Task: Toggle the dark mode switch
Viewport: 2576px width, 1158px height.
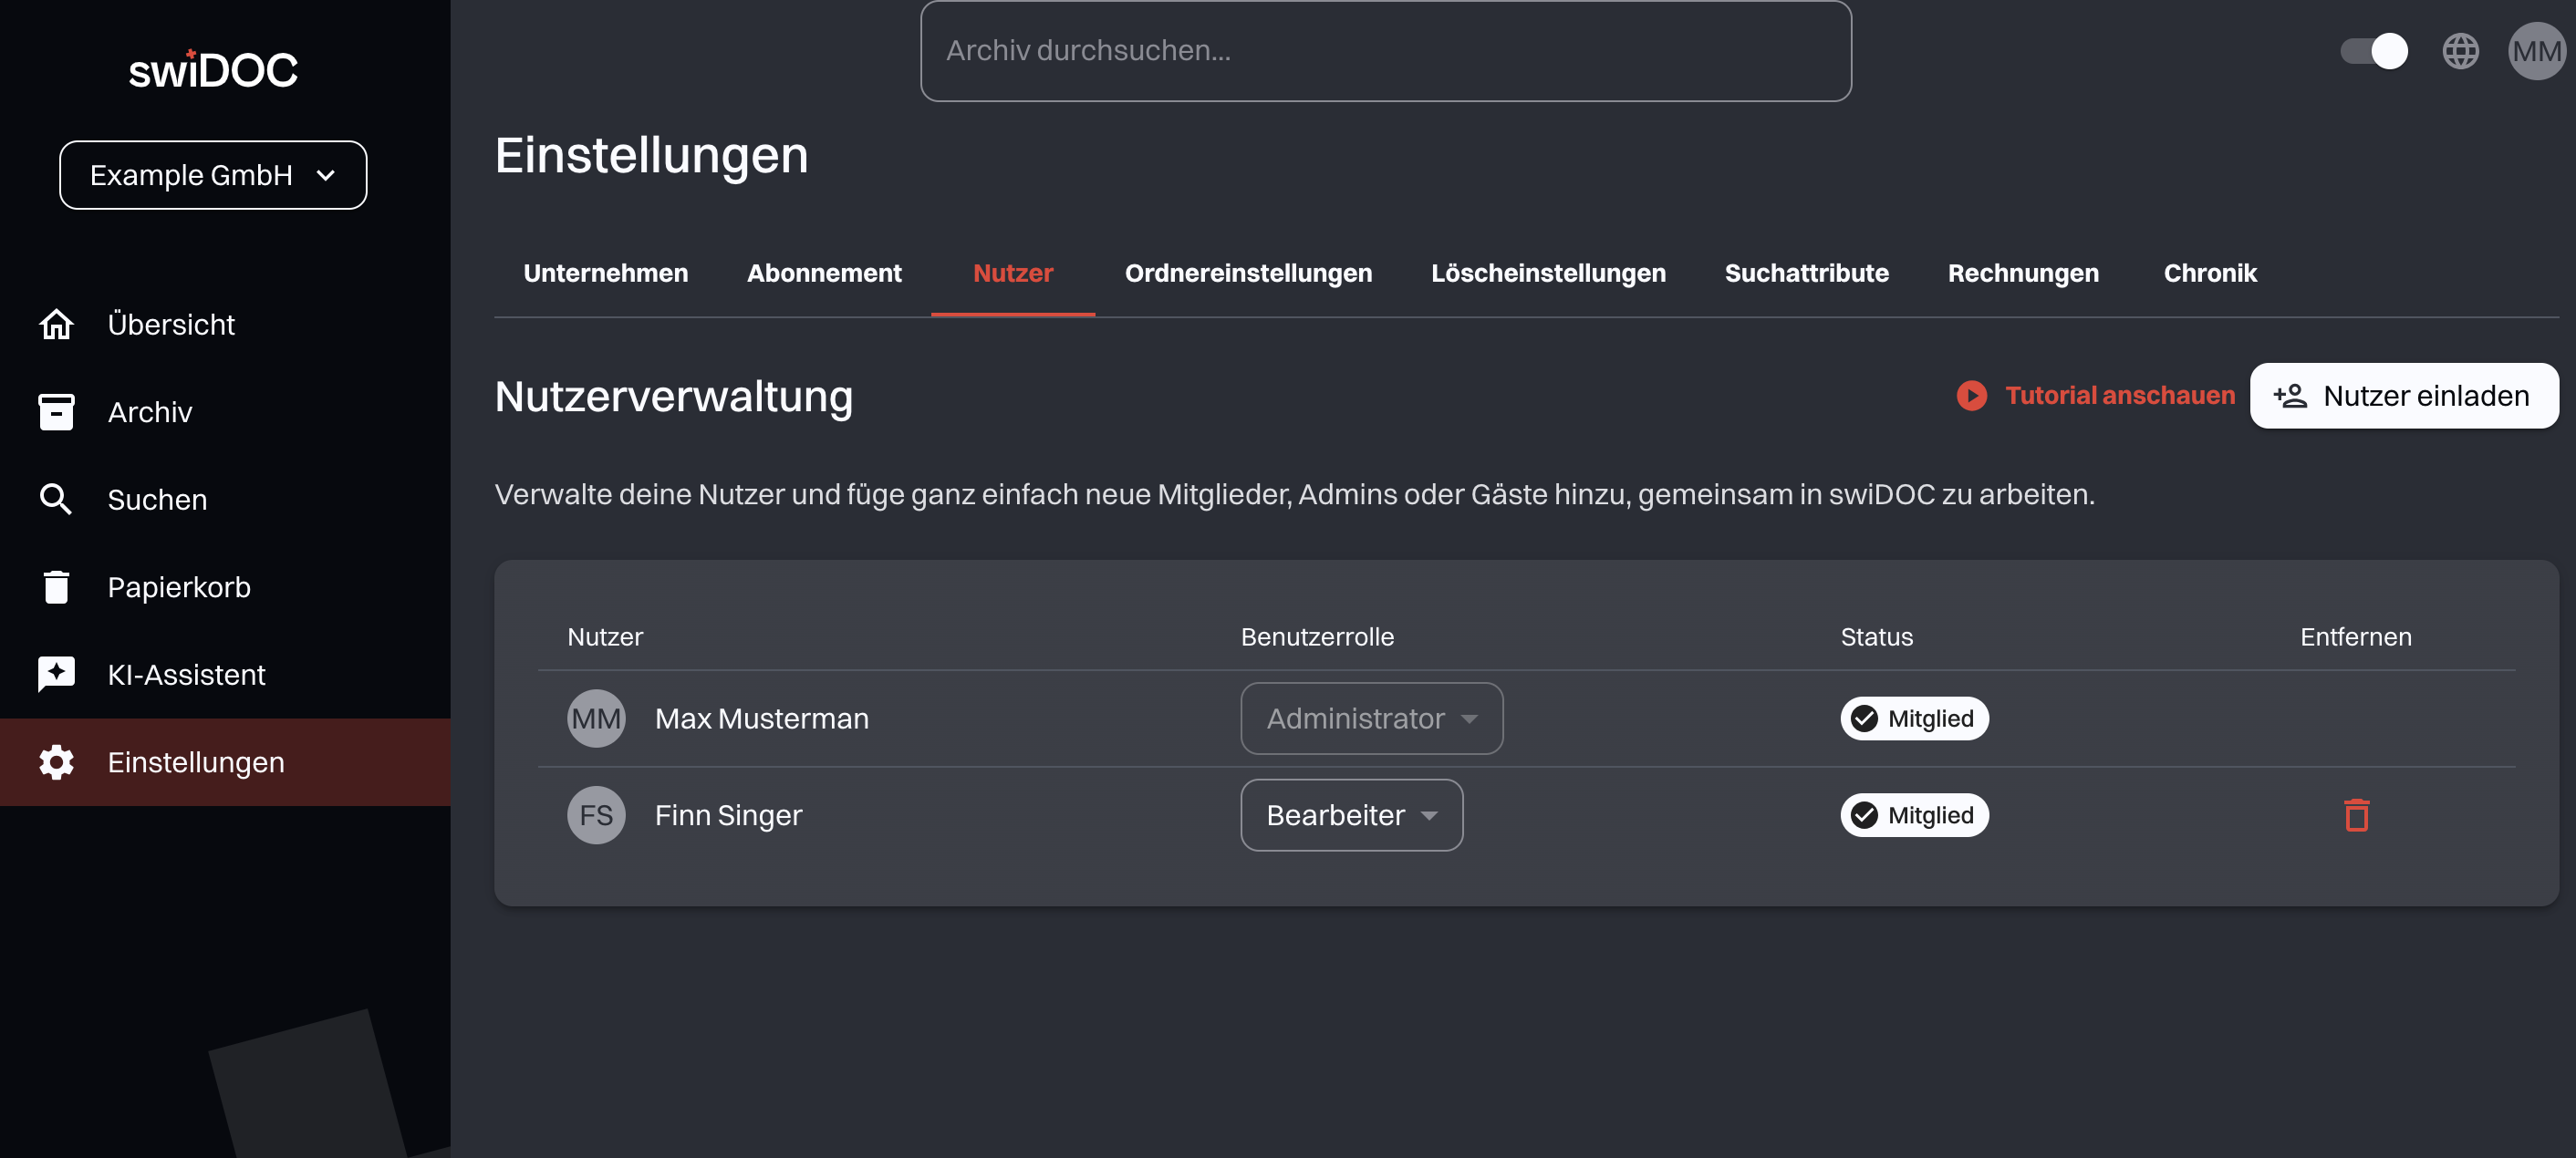Action: 2374,51
